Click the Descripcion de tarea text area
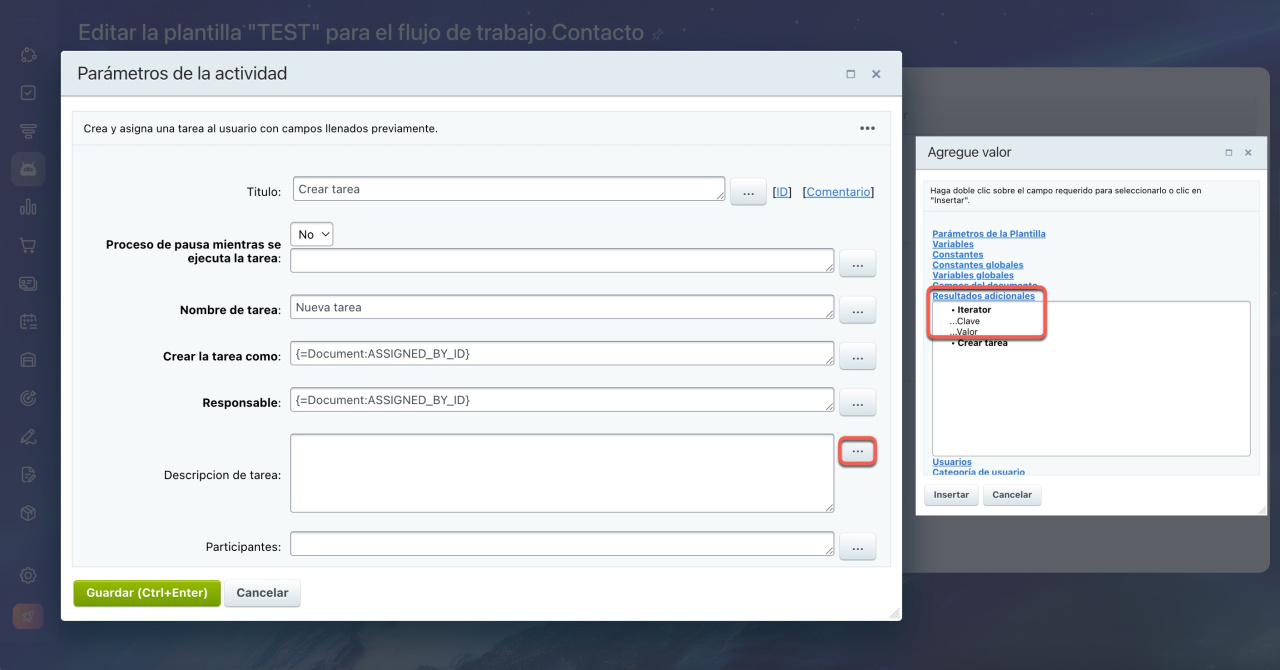Viewport: 1280px width, 670px height. pyautogui.click(x=562, y=473)
